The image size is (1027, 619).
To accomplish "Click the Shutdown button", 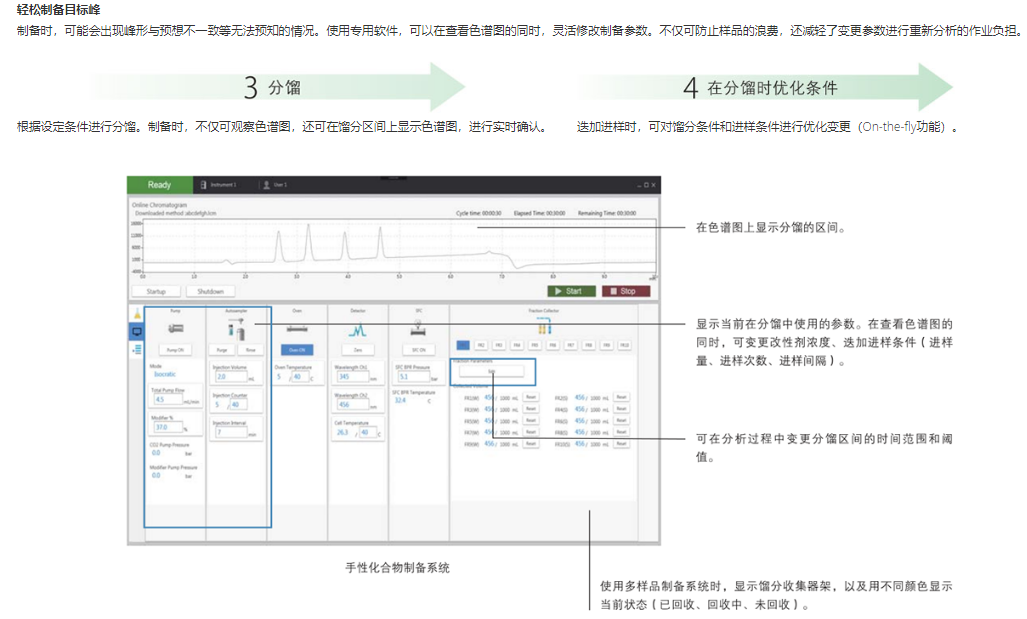I will pos(210,291).
